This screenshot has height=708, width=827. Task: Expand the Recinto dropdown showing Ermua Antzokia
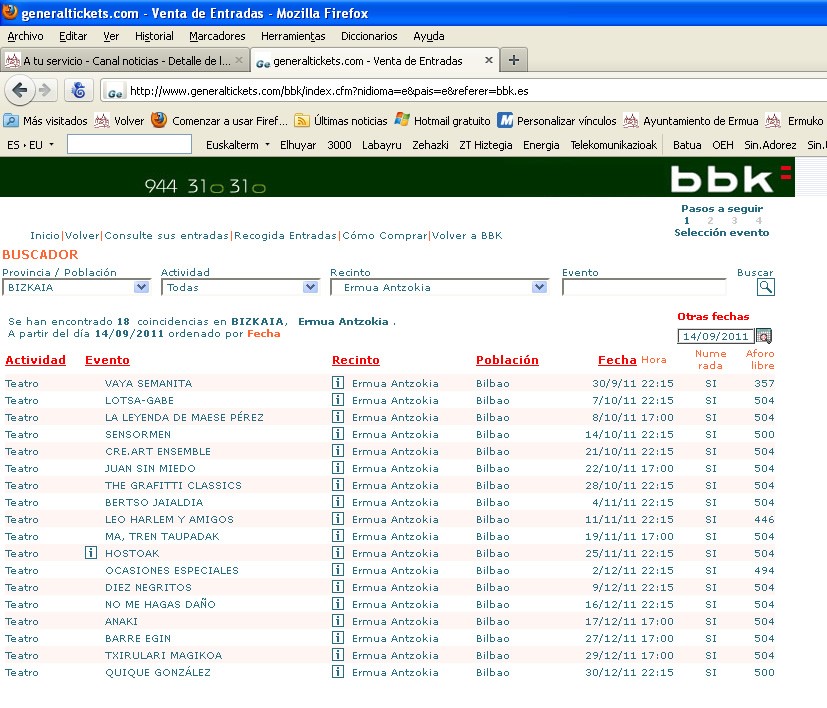click(540, 287)
